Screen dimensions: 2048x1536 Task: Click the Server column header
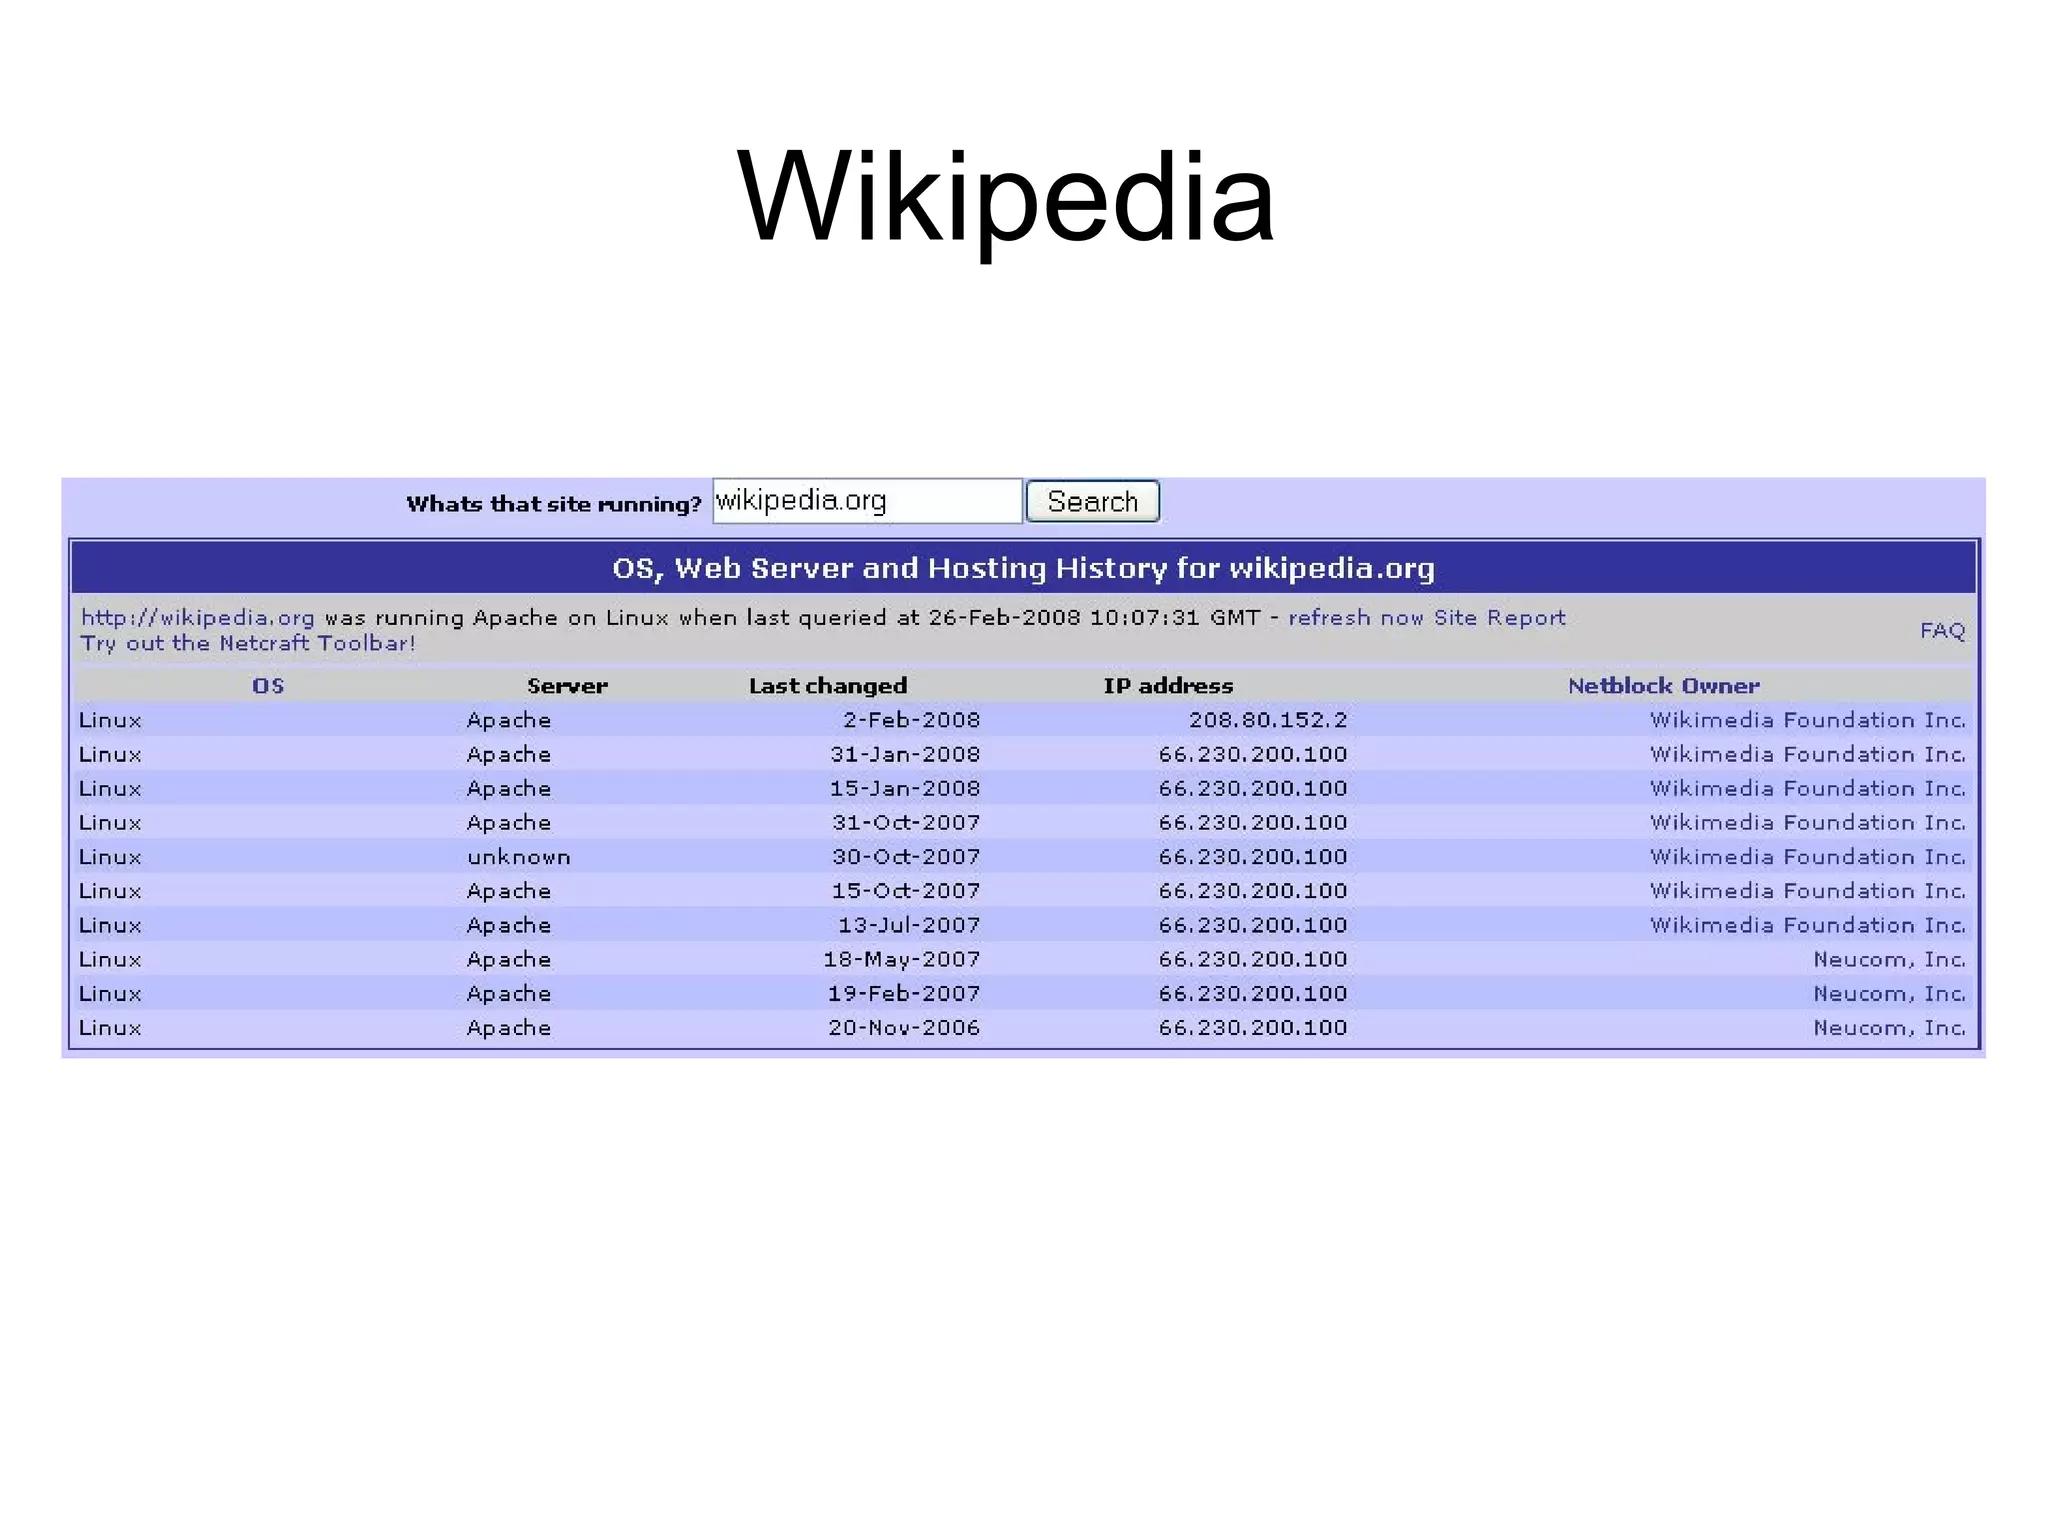567,686
